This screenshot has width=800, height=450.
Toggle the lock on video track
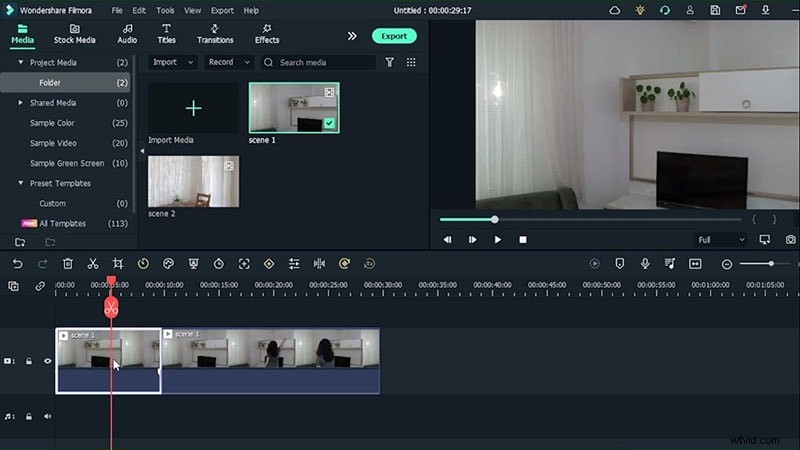click(29, 361)
